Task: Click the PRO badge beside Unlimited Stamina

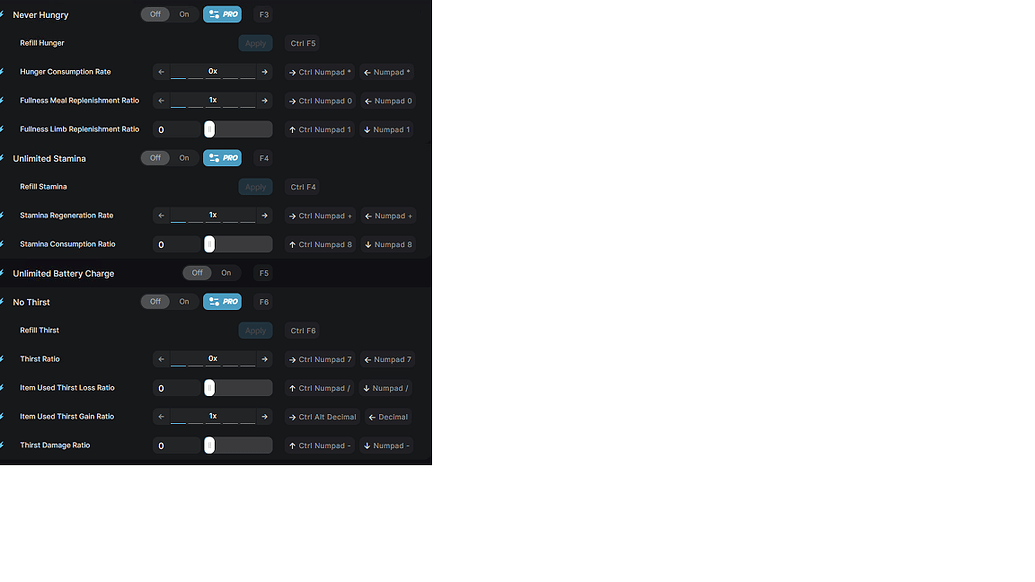Action: click(x=222, y=158)
